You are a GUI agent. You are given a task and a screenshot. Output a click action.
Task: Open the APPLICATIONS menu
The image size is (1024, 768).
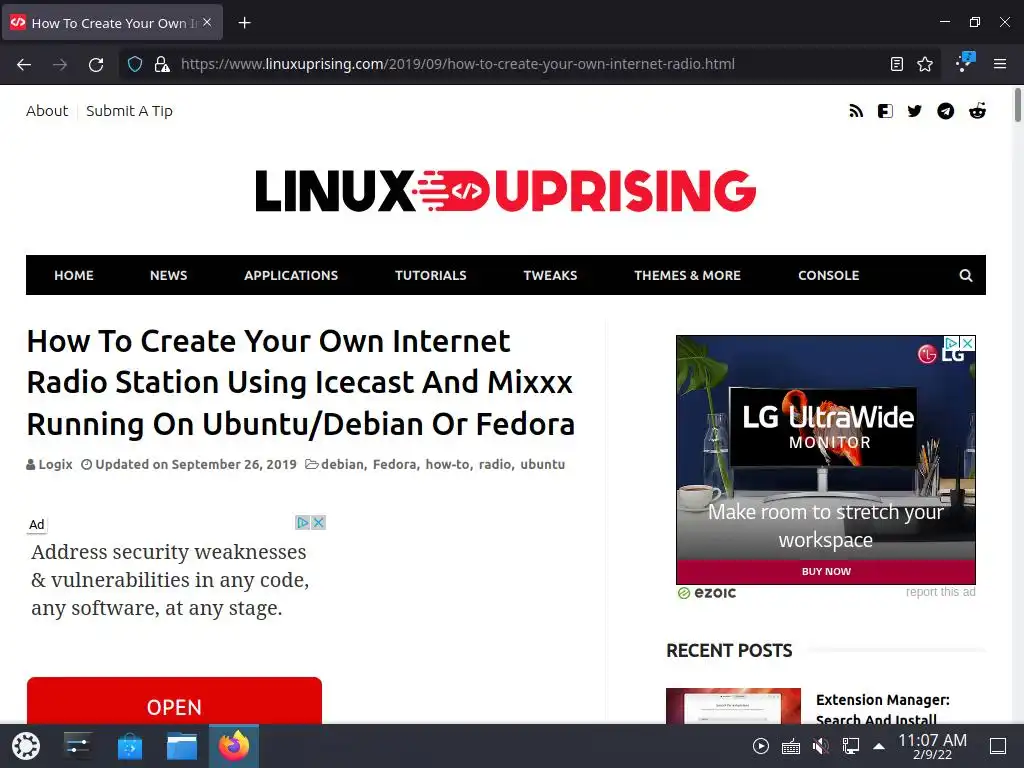coord(291,276)
